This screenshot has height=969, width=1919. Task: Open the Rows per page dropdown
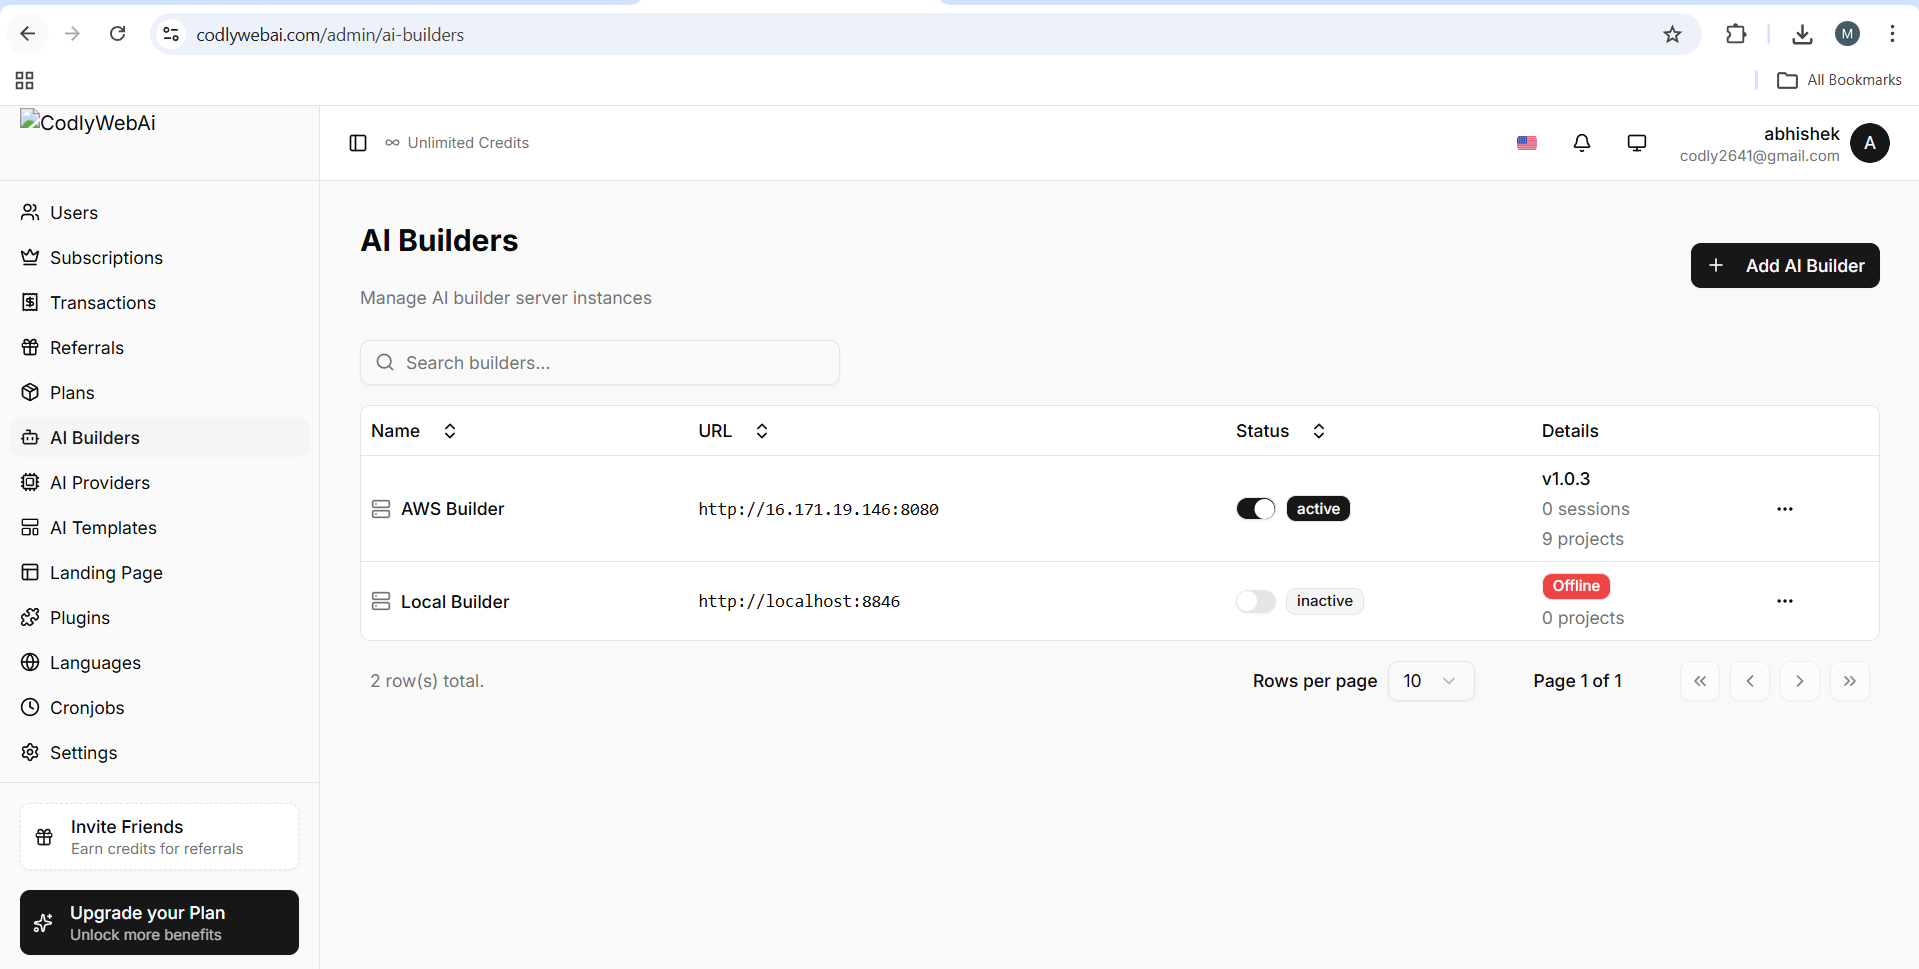coord(1430,681)
